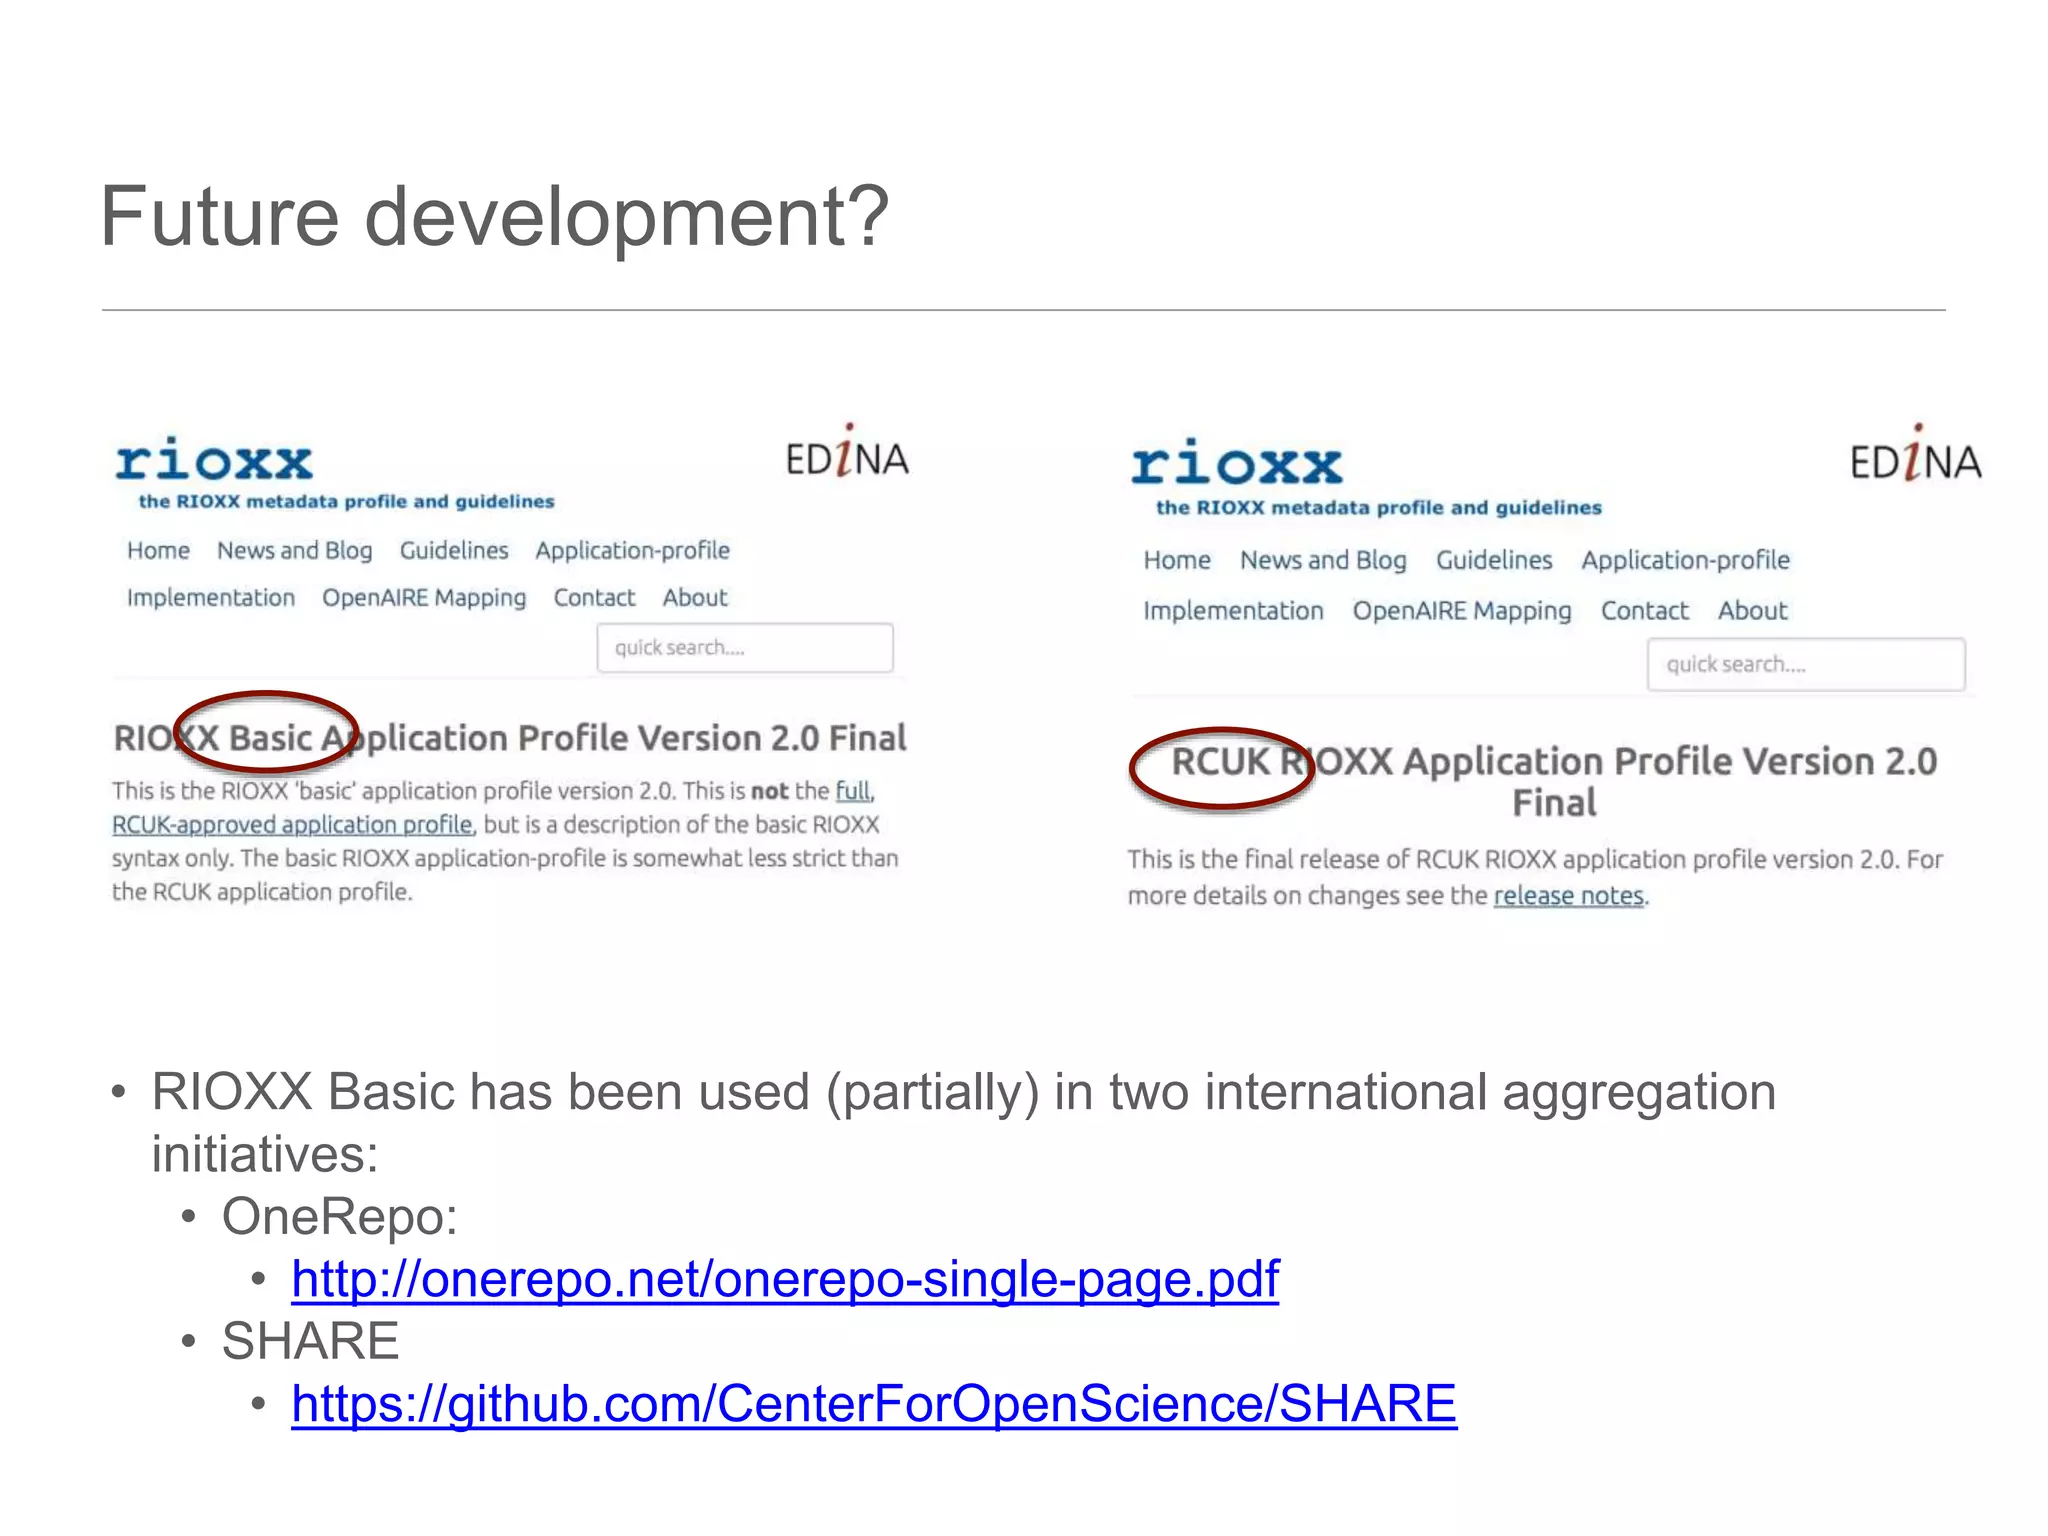Click the EDINA logo in left screenshot
Viewport: 2048px width, 1536px height.
point(847,453)
